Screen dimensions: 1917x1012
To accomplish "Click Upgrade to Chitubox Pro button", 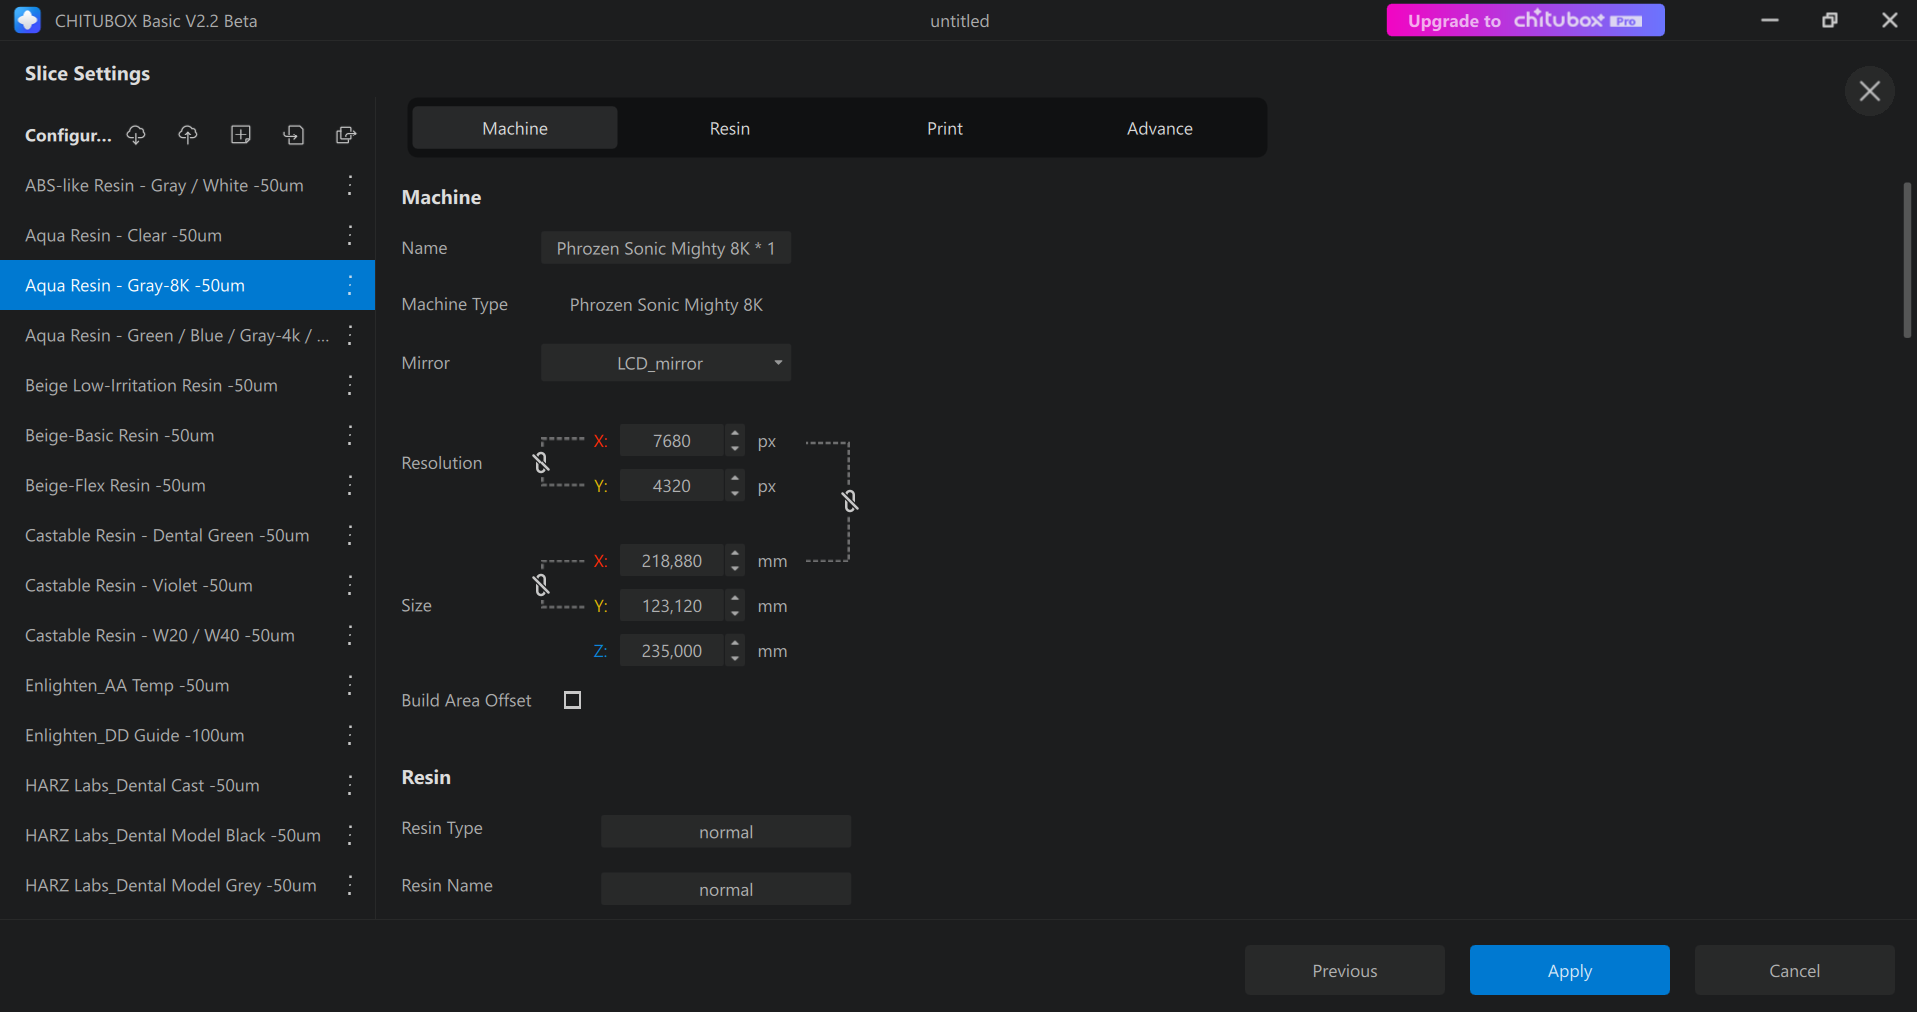I will pyautogui.click(x=1525, y=20).
